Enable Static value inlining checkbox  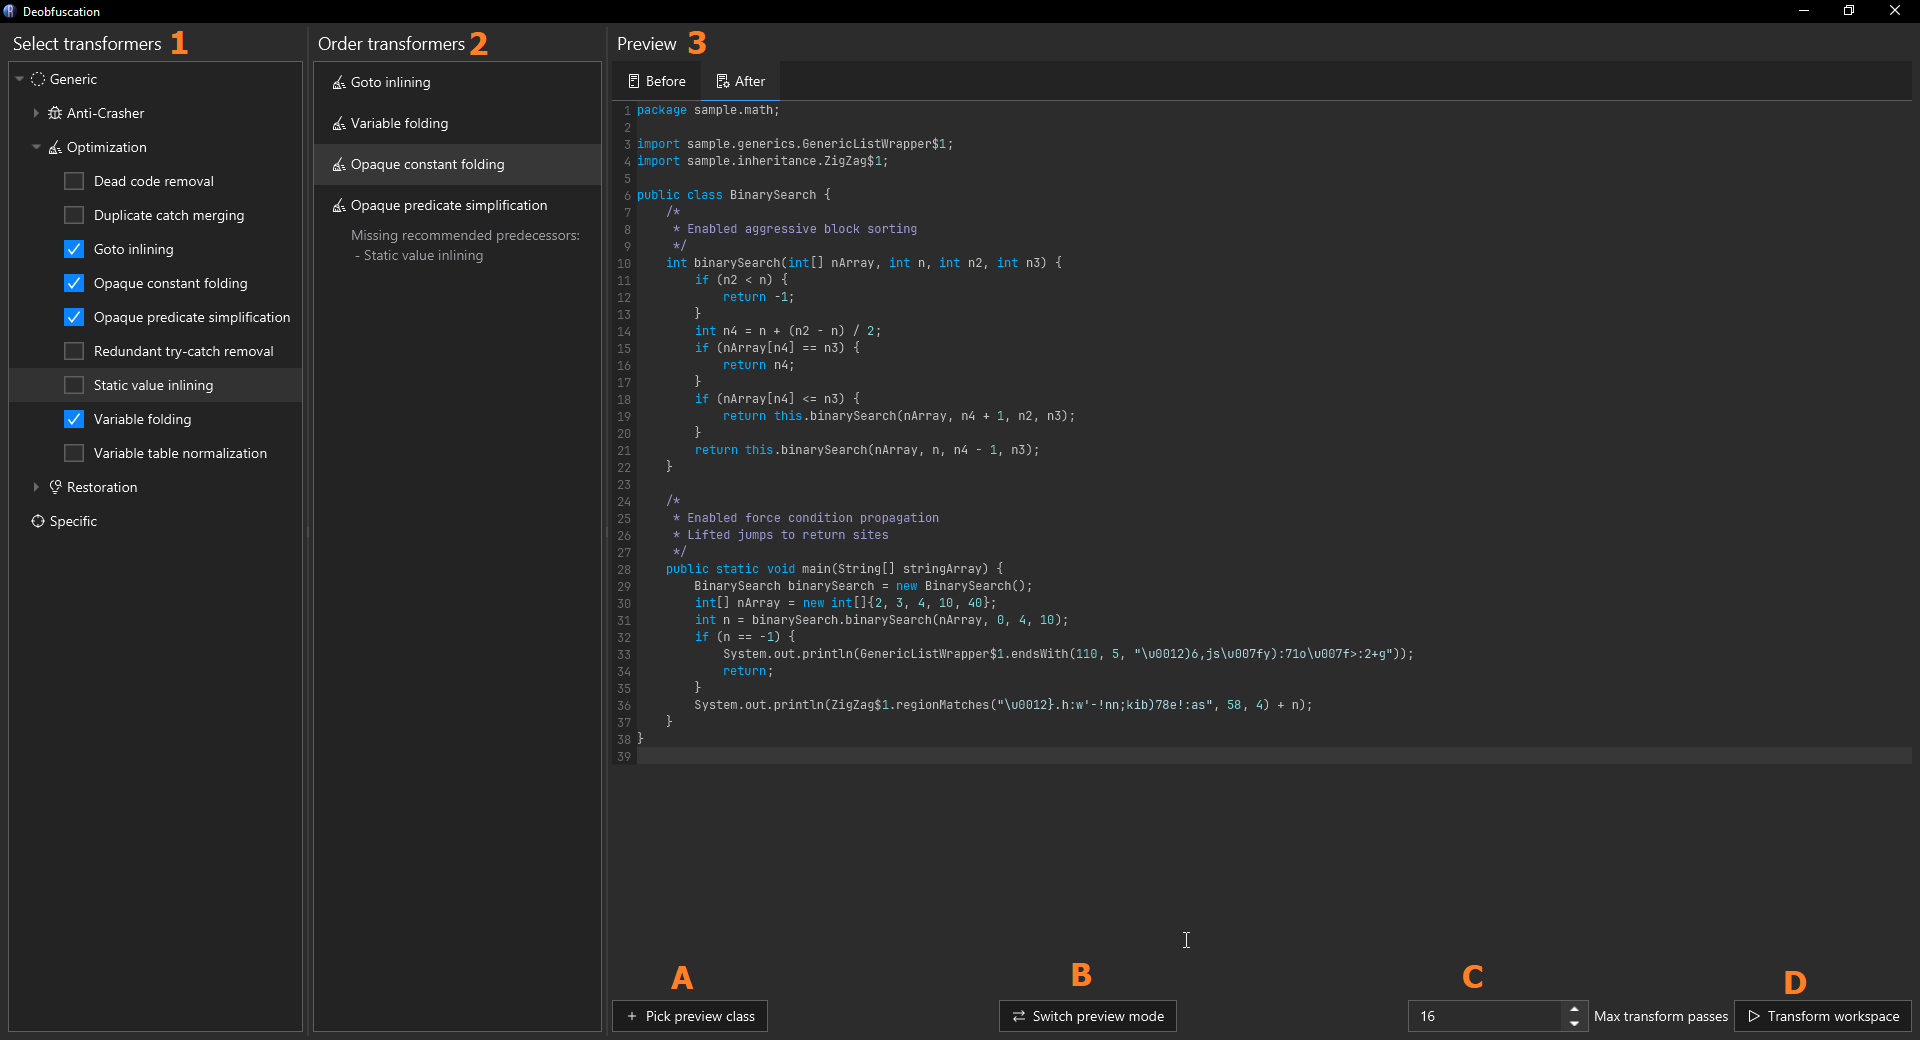pyautogui.click(x=74, y=385)
